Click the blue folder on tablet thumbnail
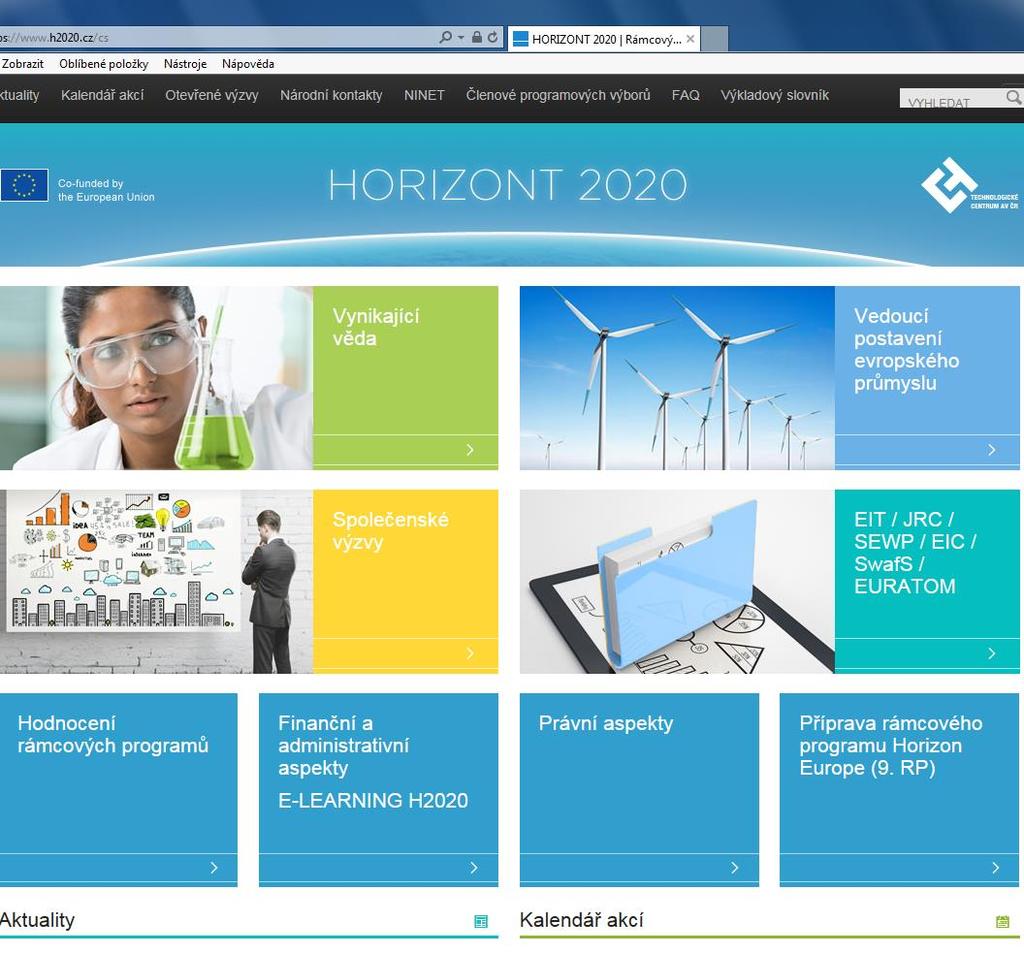Image resolution: width=1024 pixels, height=954 pixels. coord(677,582)
